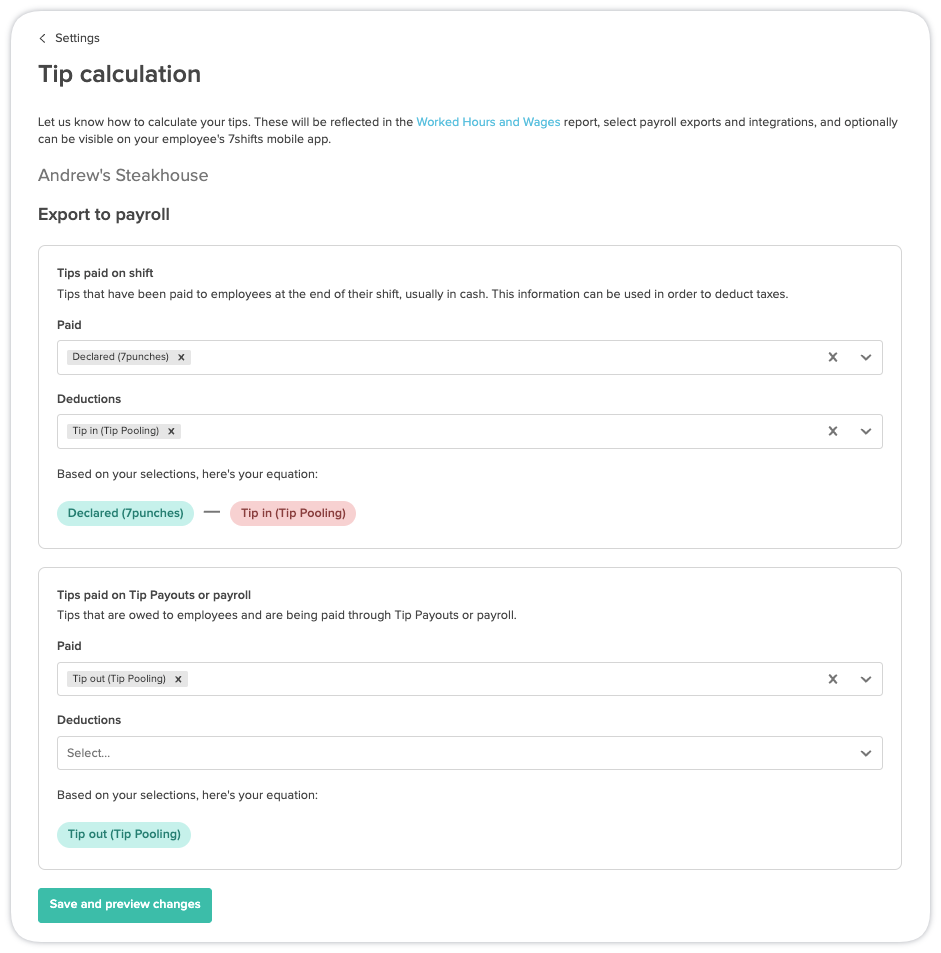Click Save and preview changes button

click(x=125, y=904)
